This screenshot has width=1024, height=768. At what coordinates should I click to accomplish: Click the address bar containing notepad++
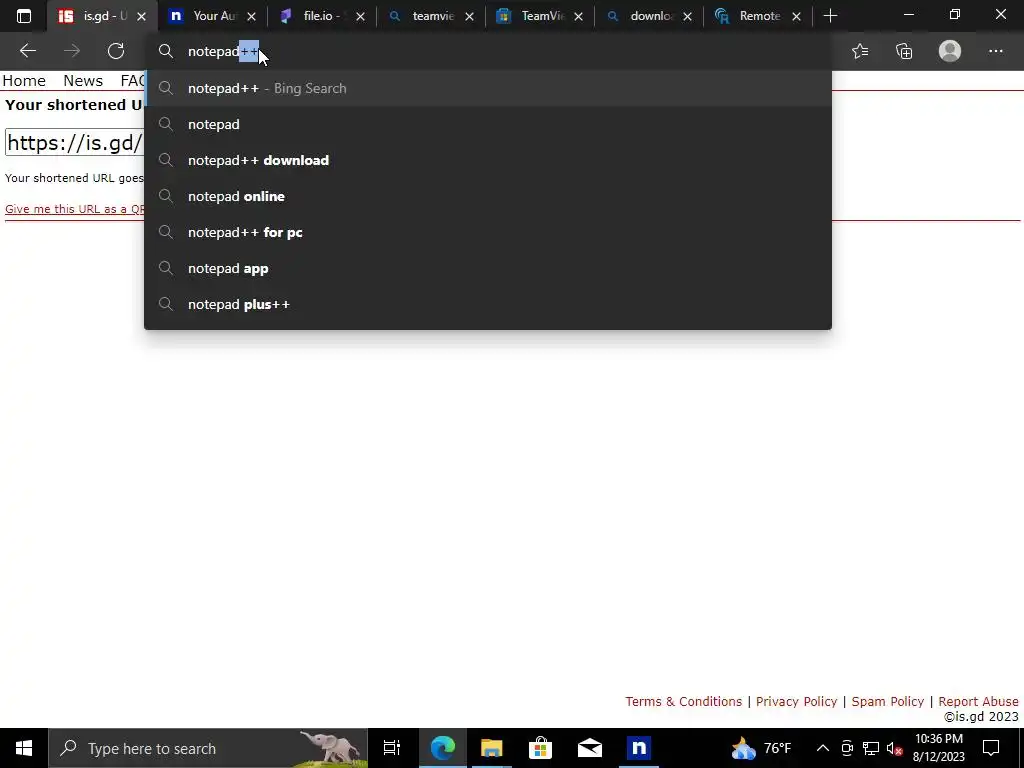click(488, 51)
